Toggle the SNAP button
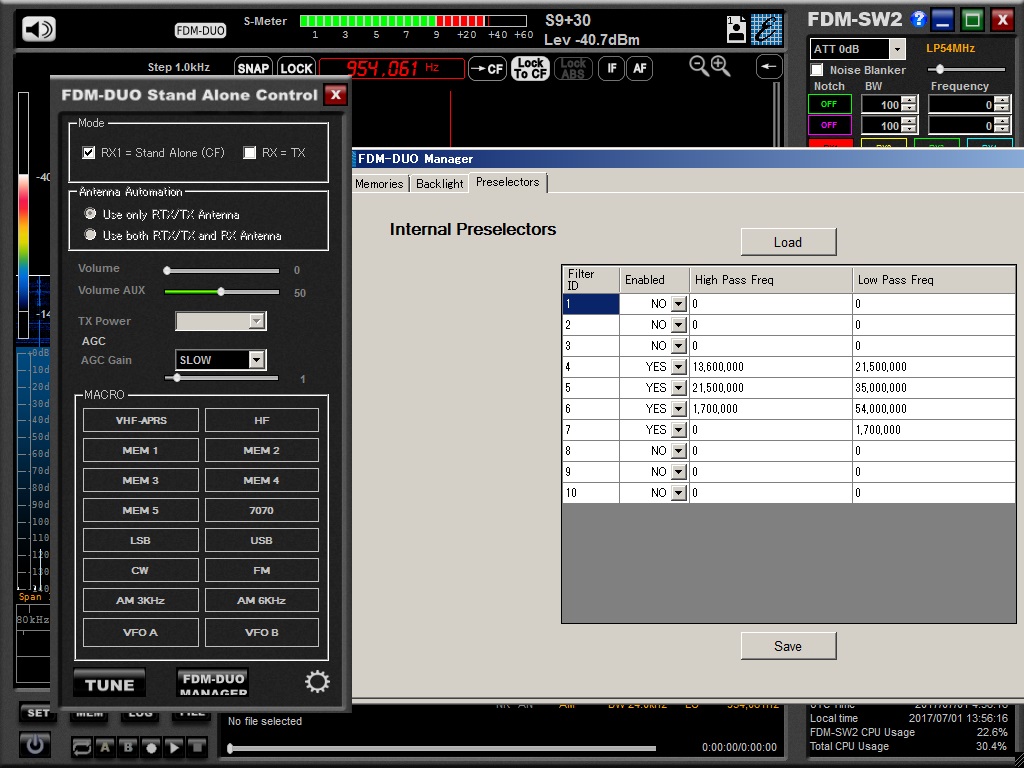 coord(253,69)
